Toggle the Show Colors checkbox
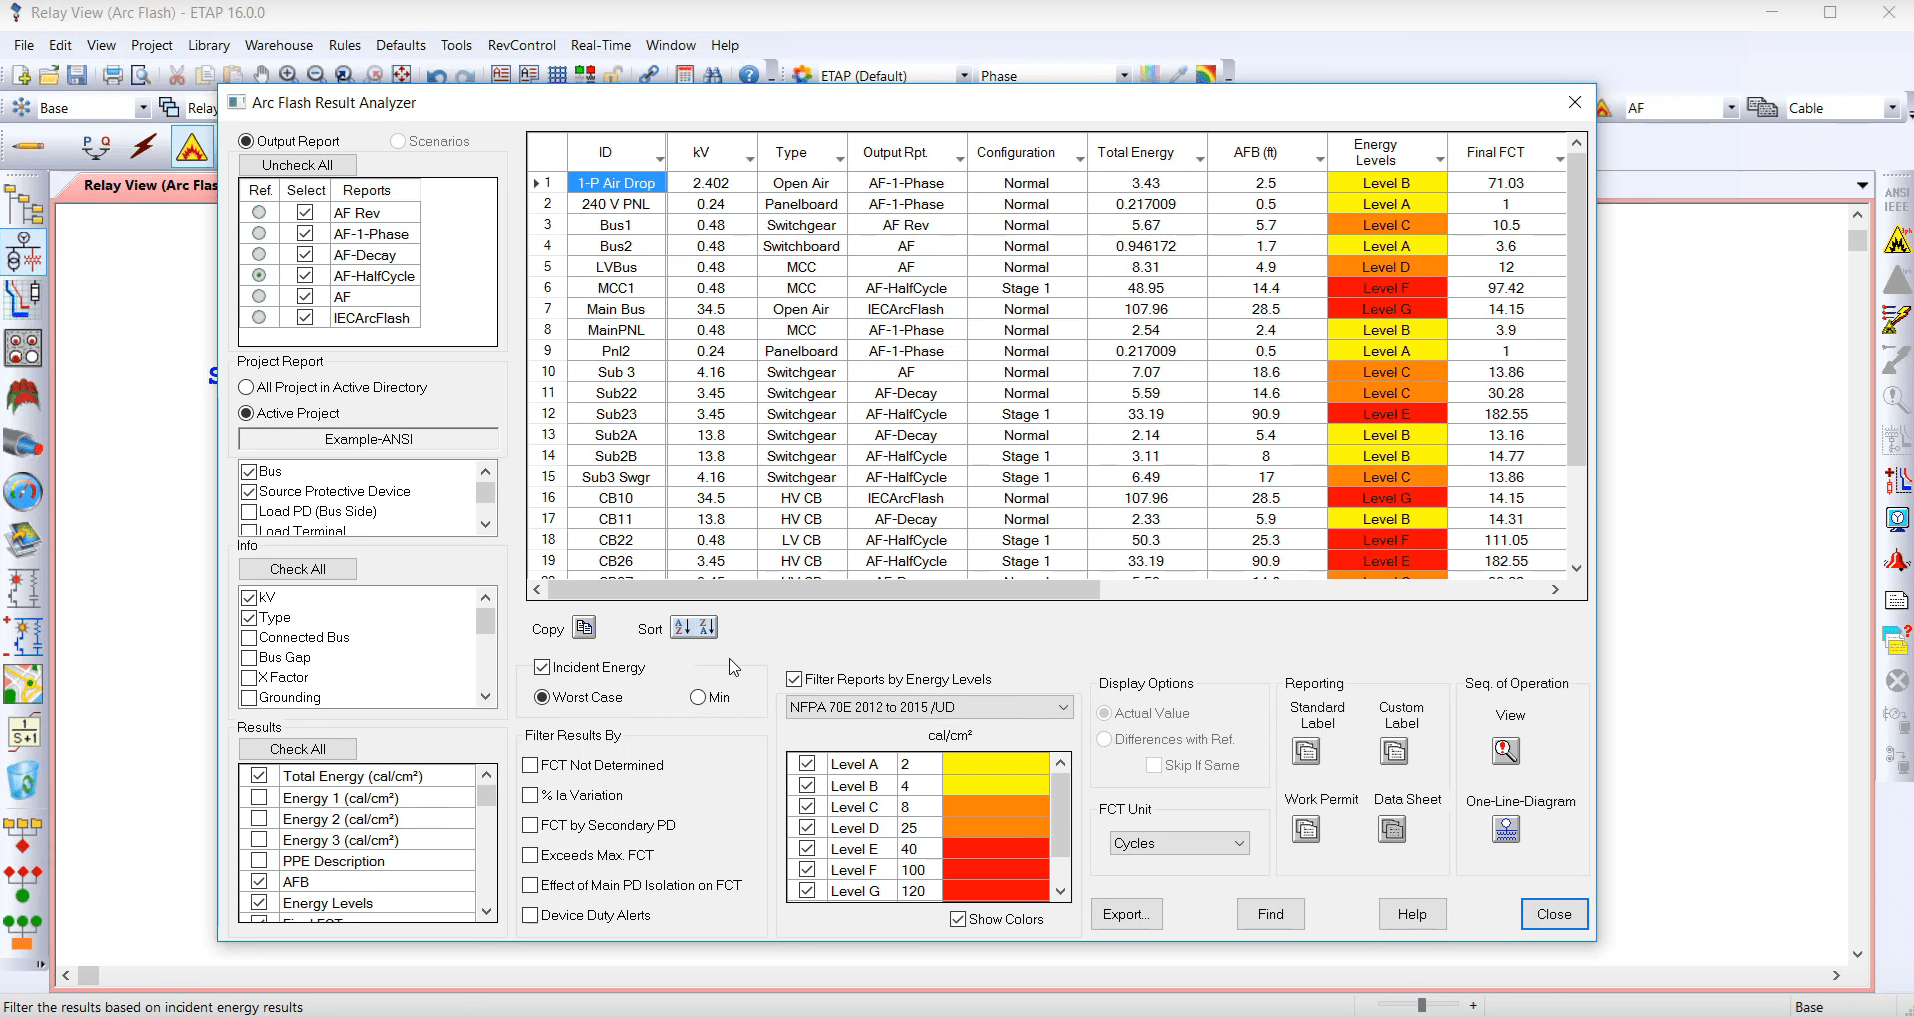1914x1017 pixels. pos(958,919)
